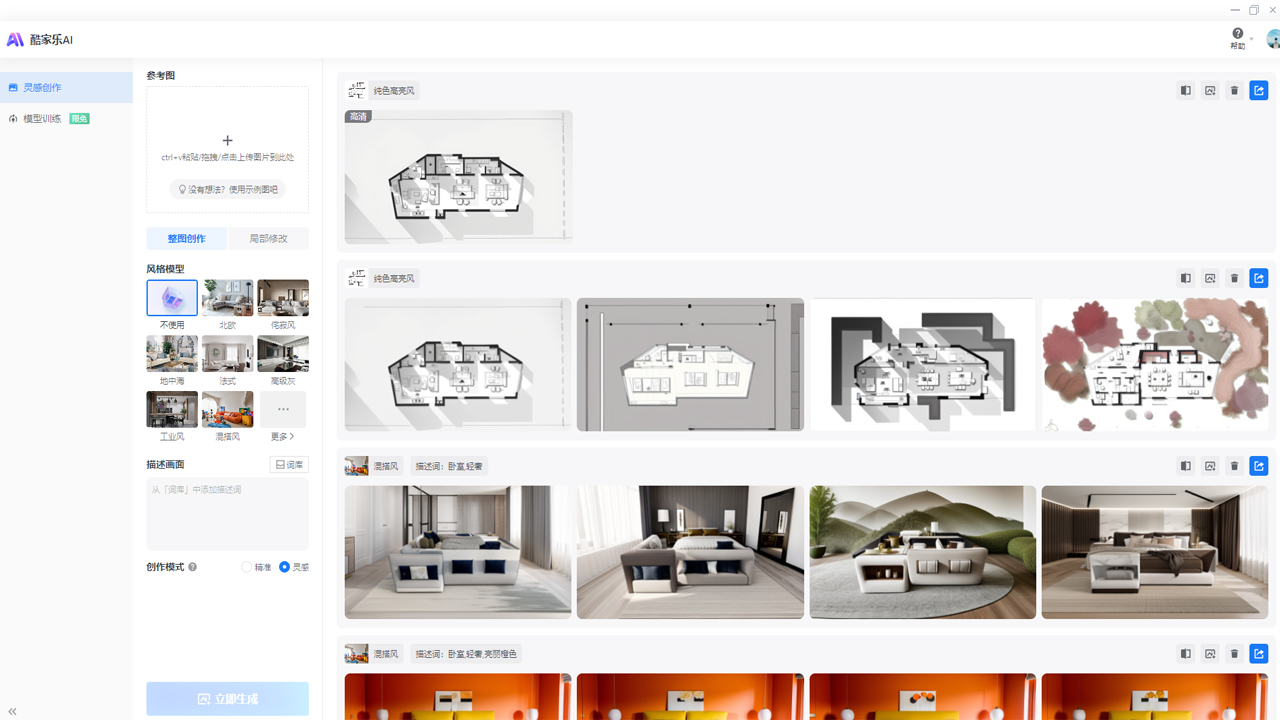Click the 酷家乐AI logo
The width and height of the screenshot is (1280, 720).
[40, 40]
